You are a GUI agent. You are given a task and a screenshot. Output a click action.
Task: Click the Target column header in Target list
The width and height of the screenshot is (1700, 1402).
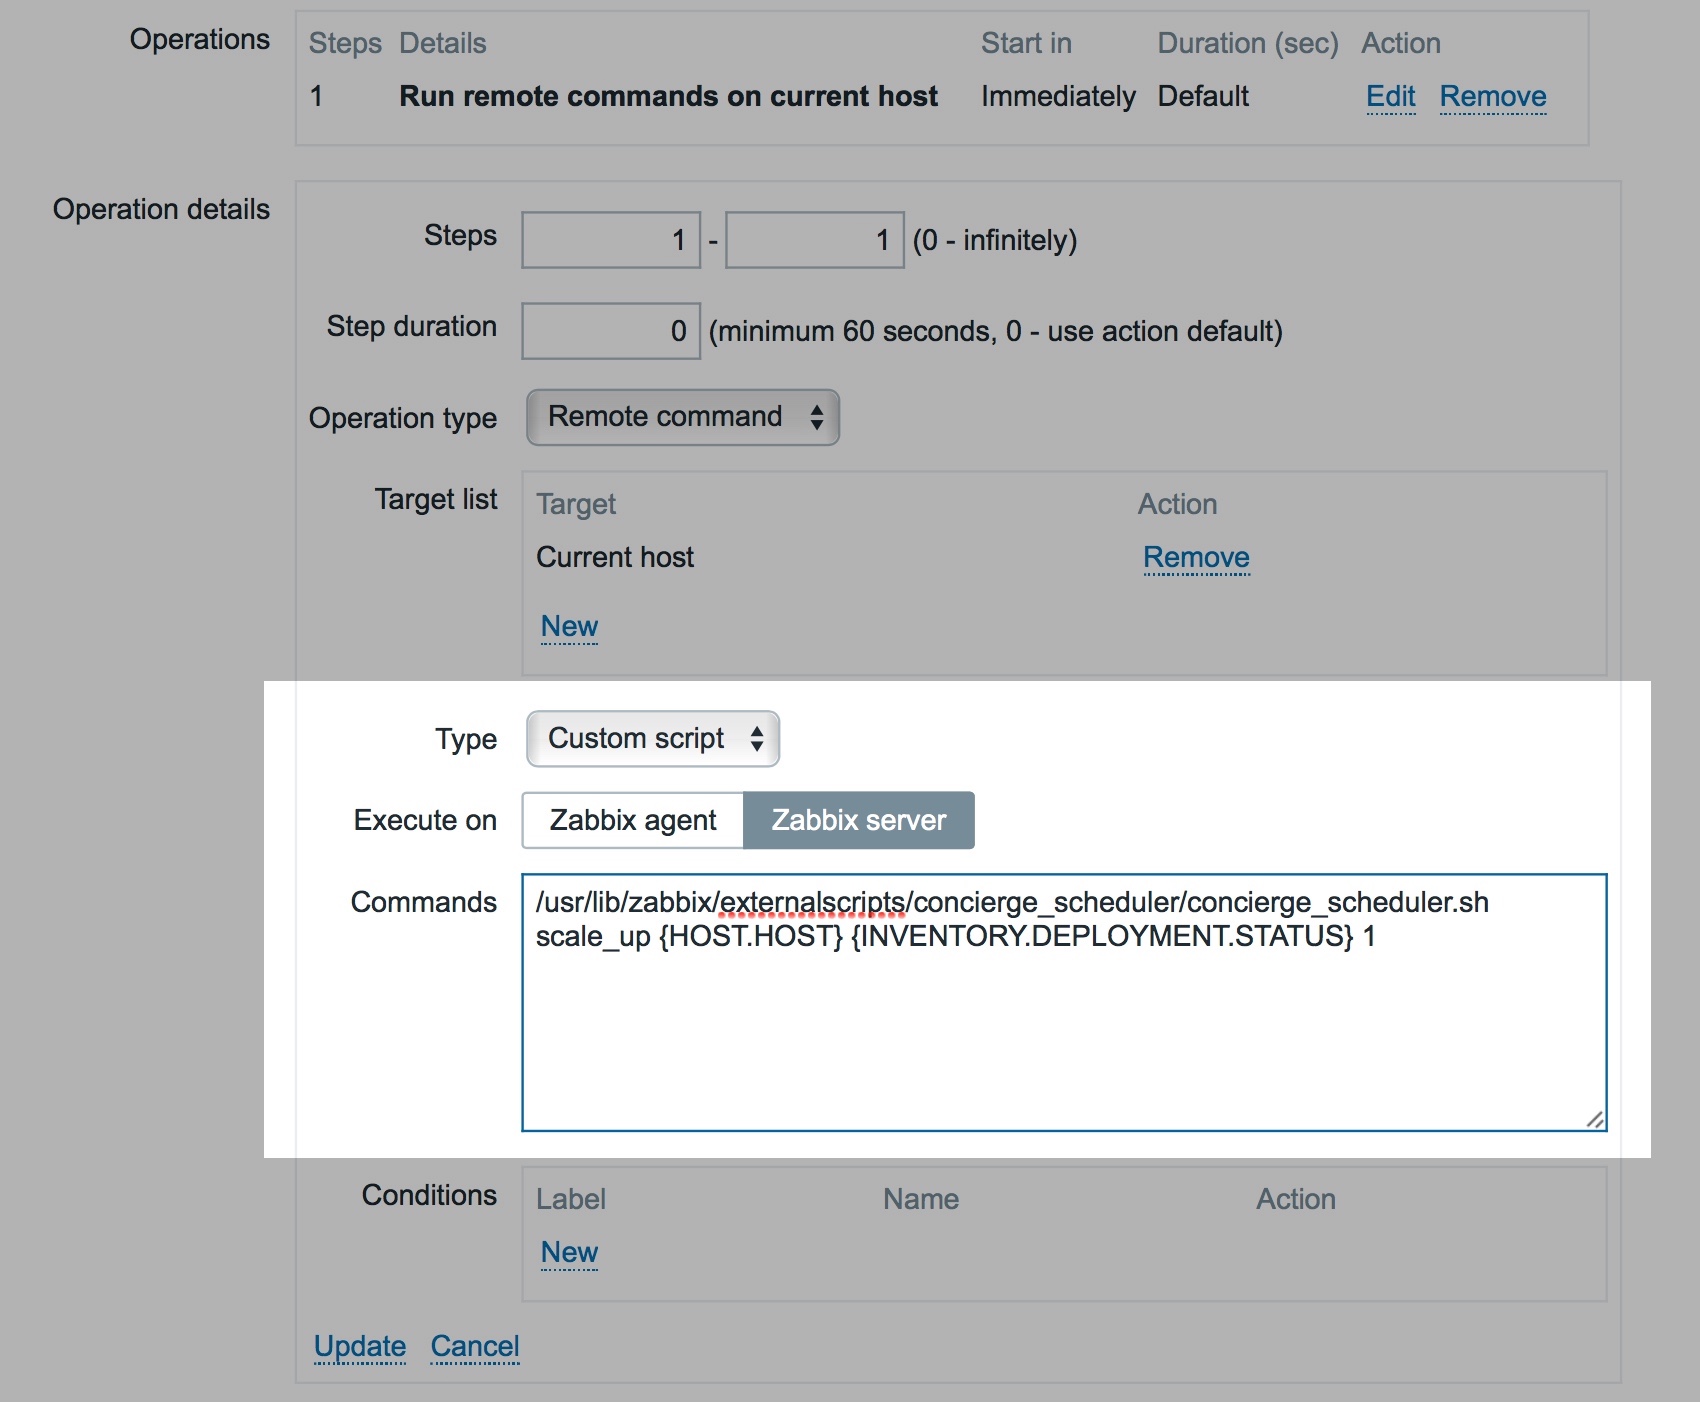click(576, 504)
